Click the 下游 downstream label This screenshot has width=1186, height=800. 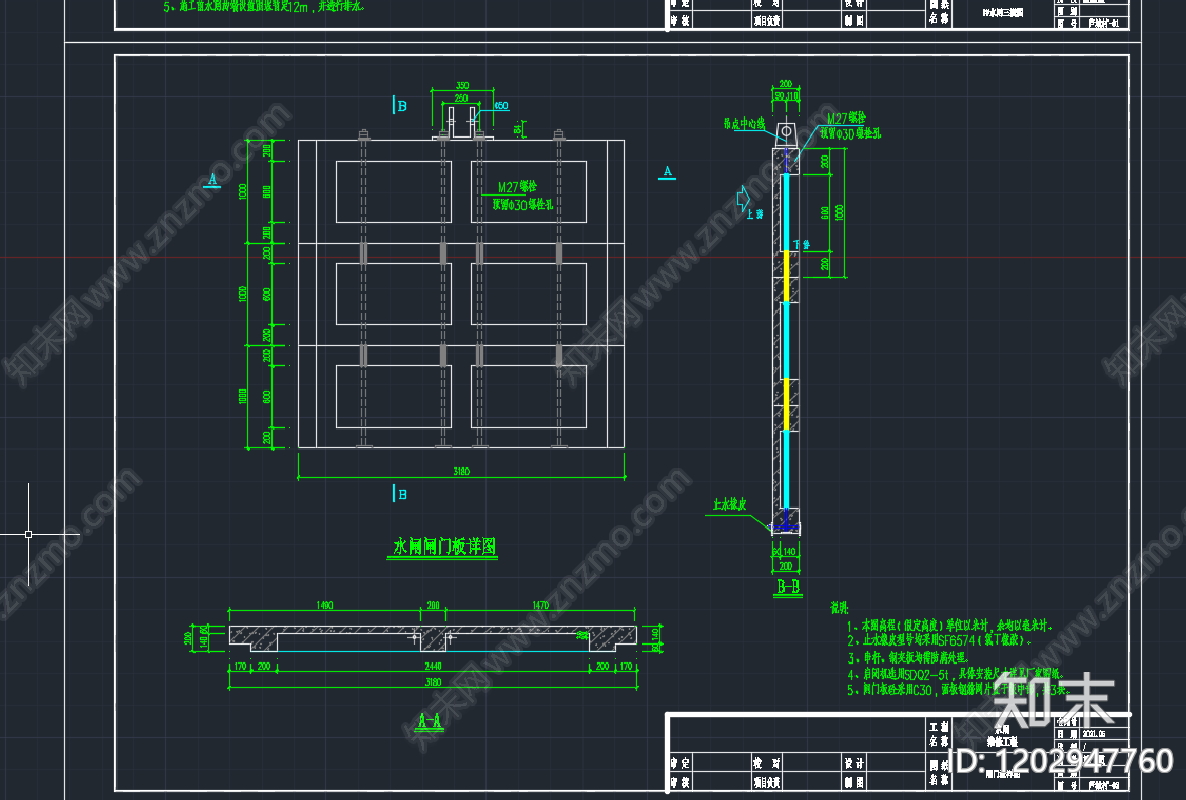point(802,245)
